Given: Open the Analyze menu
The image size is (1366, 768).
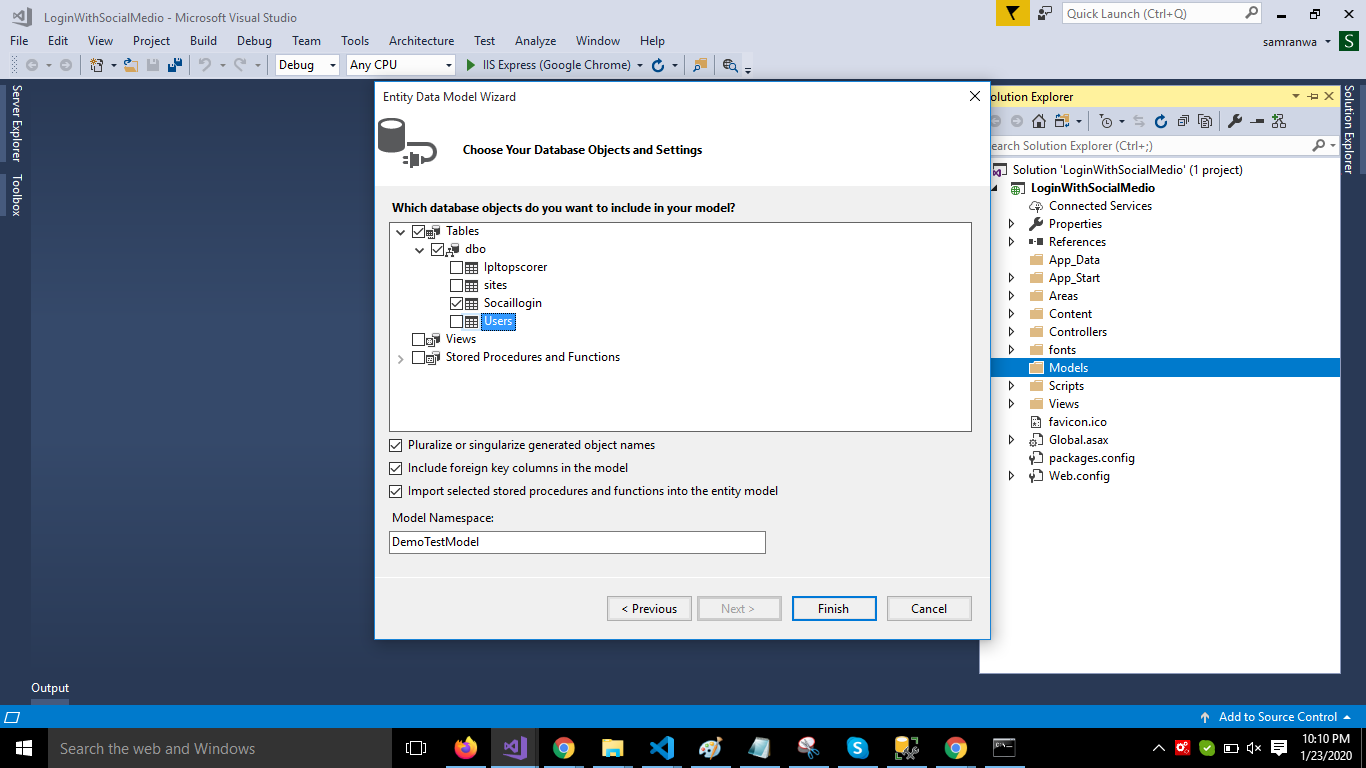Looking at the screenshot, I should pos(535,41).
